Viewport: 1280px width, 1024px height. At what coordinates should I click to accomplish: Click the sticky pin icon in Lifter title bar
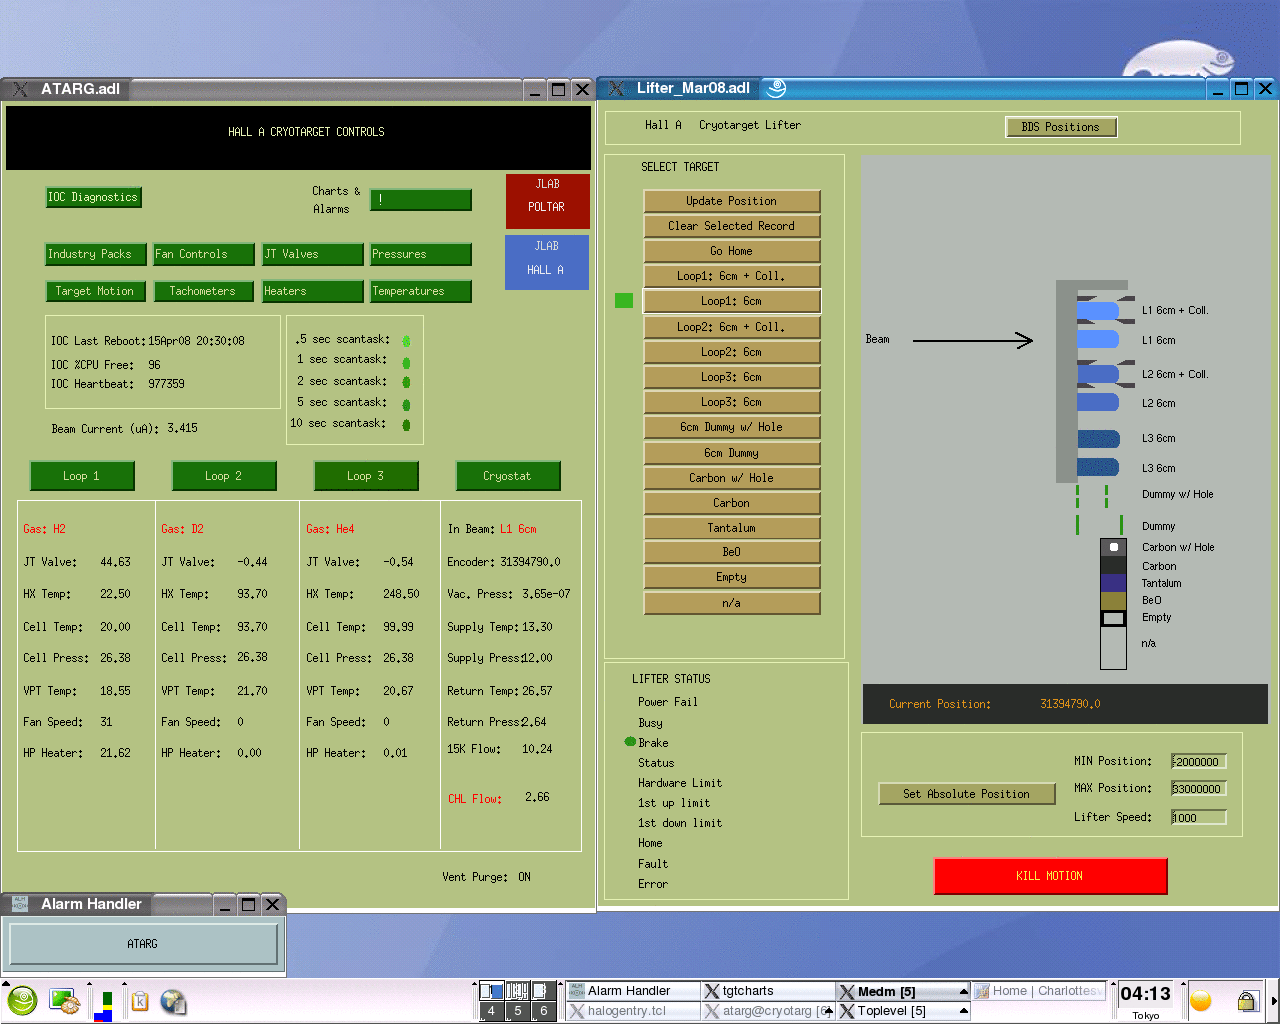click(776, 88)
